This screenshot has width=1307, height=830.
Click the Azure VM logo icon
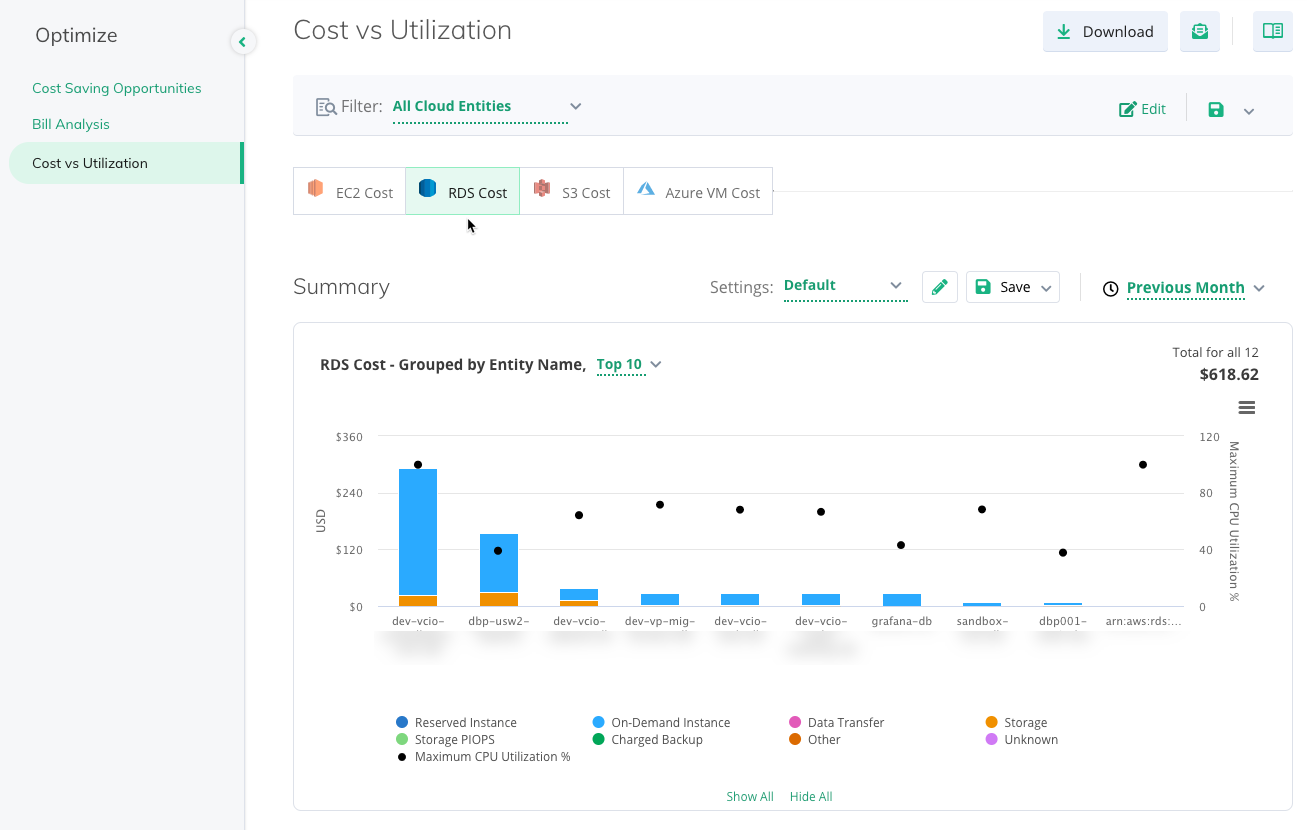[x=646, y=189]
